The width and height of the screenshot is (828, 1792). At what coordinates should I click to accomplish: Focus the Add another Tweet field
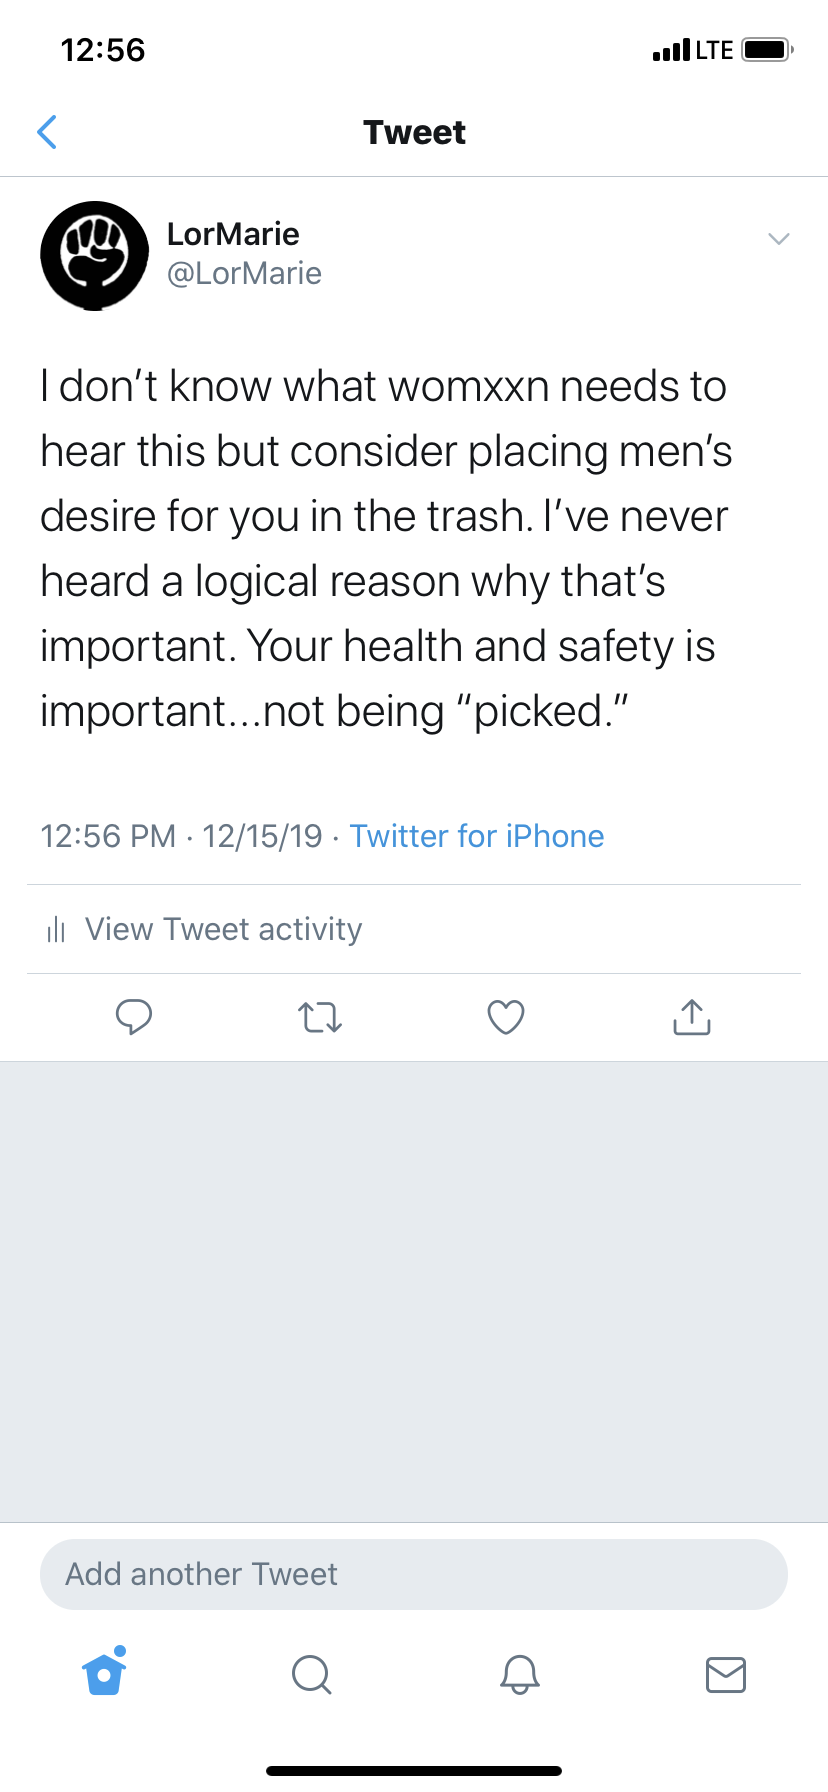(x=413, y=1574)
